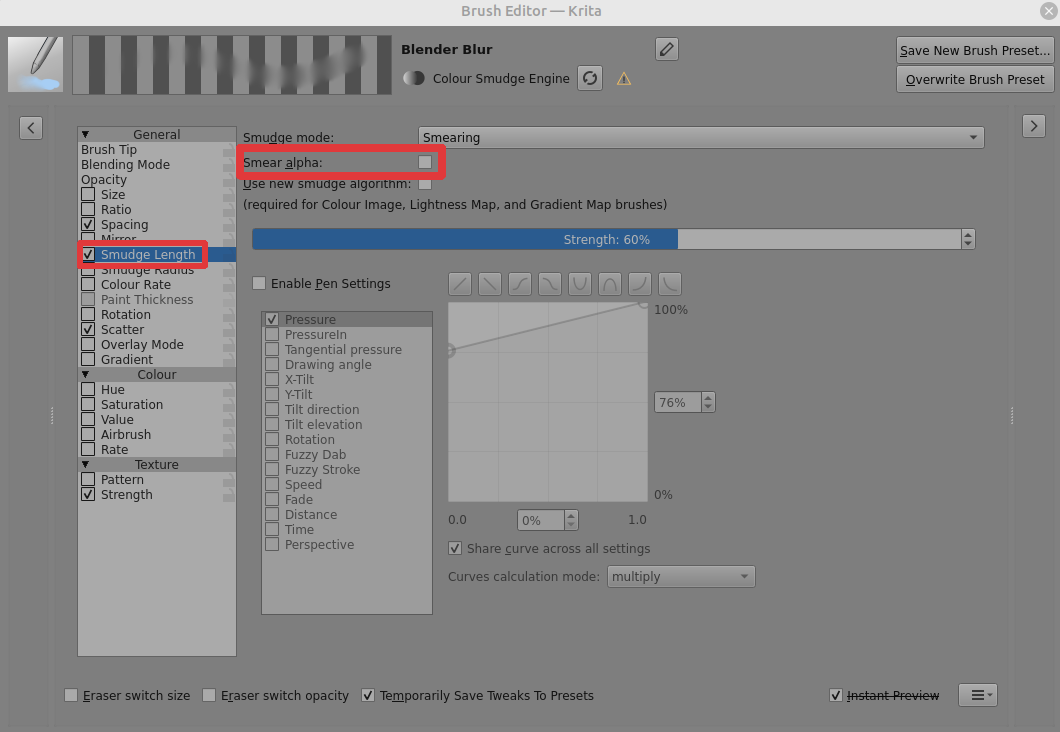Enable the Smear alpha checkbox

(x=425, y=162)
